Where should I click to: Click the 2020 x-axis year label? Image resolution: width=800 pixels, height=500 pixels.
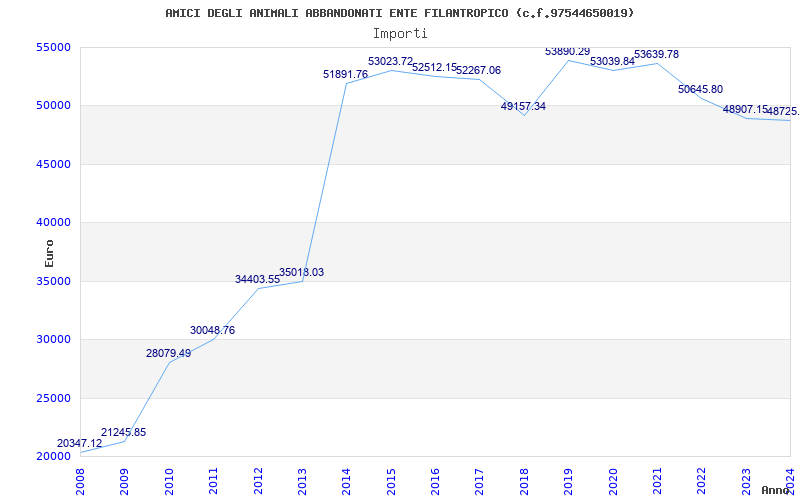(613, 479)
